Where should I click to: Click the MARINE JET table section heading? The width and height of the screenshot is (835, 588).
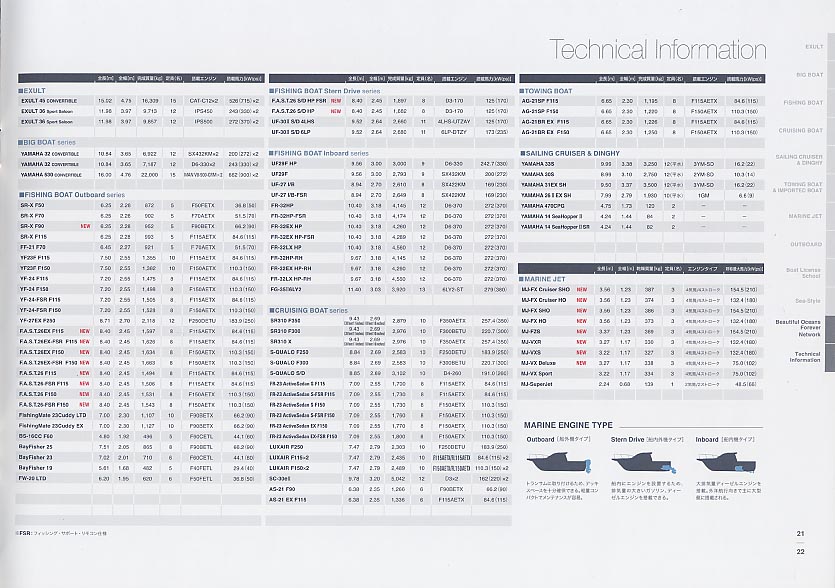tap(542, 279)
